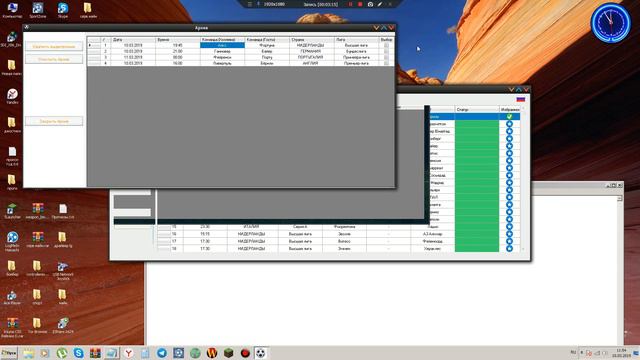Open the orange W app on the taskbar
This screenshot has height=360, width=640.
[x=212, y=353]
